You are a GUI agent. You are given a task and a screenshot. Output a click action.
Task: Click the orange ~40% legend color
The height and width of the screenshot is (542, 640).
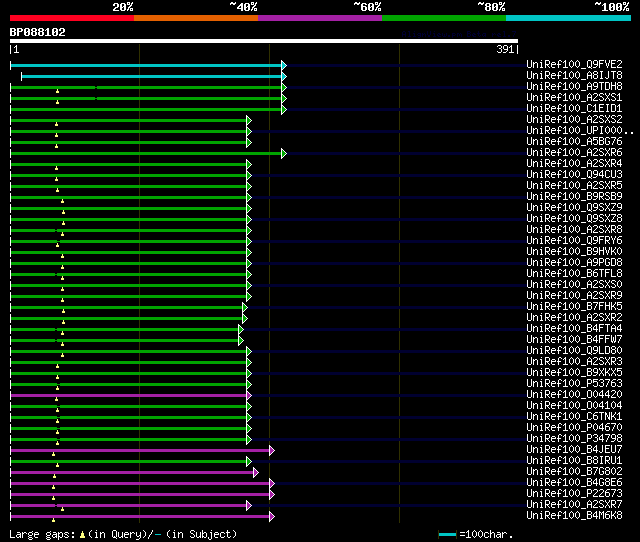coord(196,18)
